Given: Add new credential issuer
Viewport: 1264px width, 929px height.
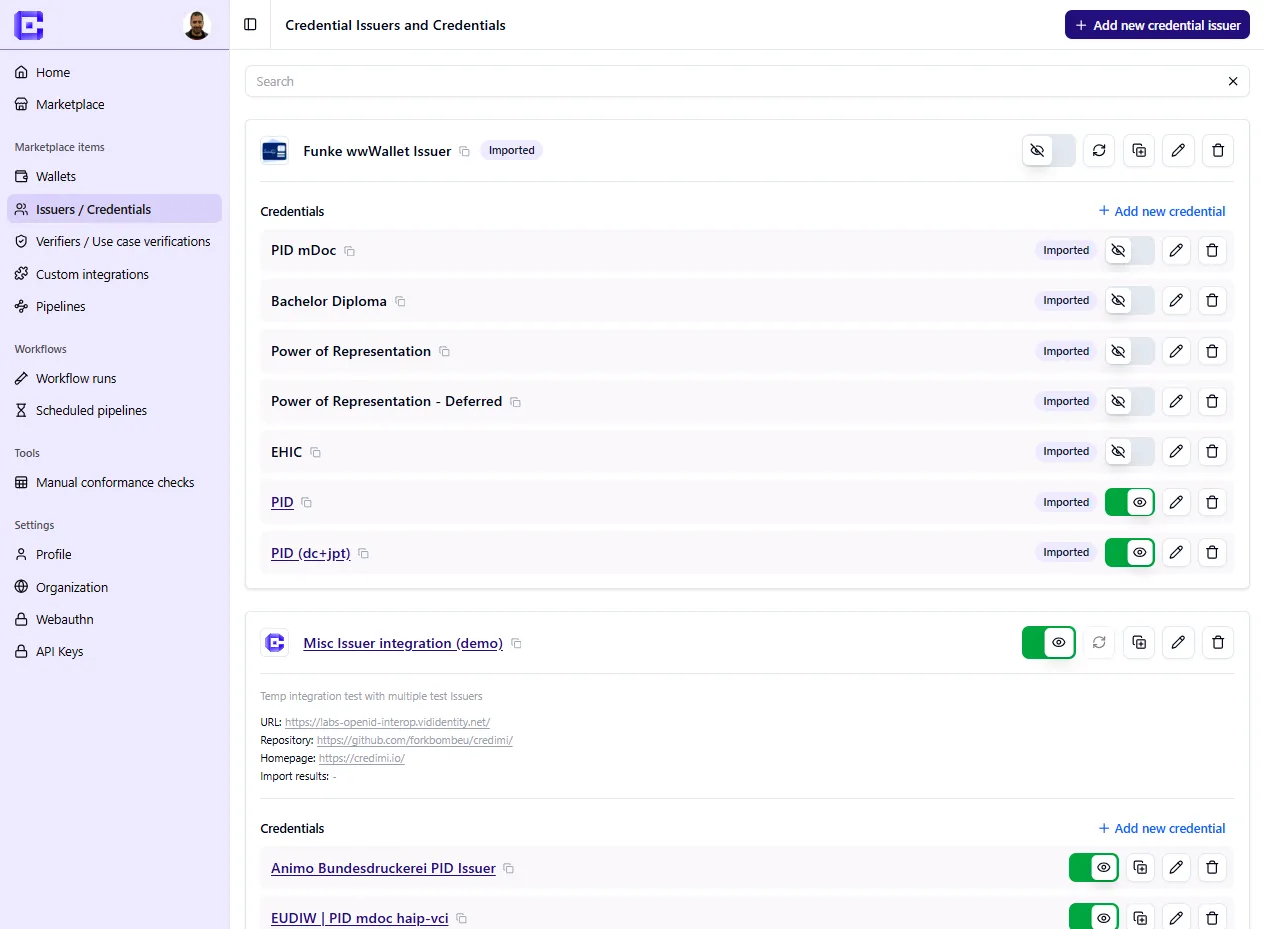Looking at the screenshot, I should (x=1157, y=25).
